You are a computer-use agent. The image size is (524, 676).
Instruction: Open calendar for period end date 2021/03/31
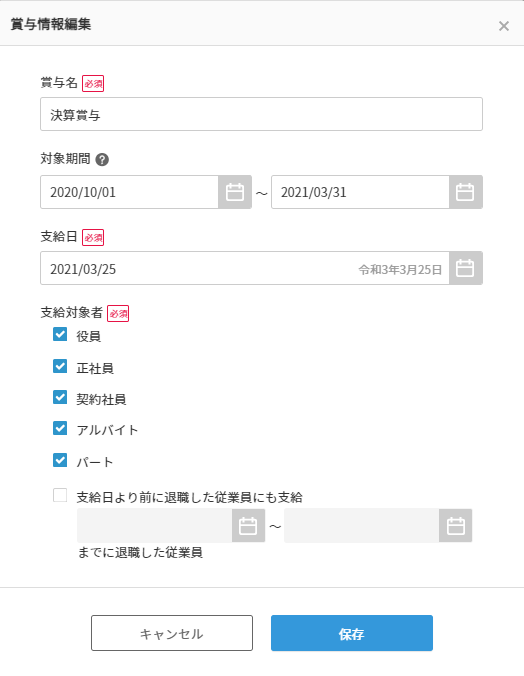[465, 192]
